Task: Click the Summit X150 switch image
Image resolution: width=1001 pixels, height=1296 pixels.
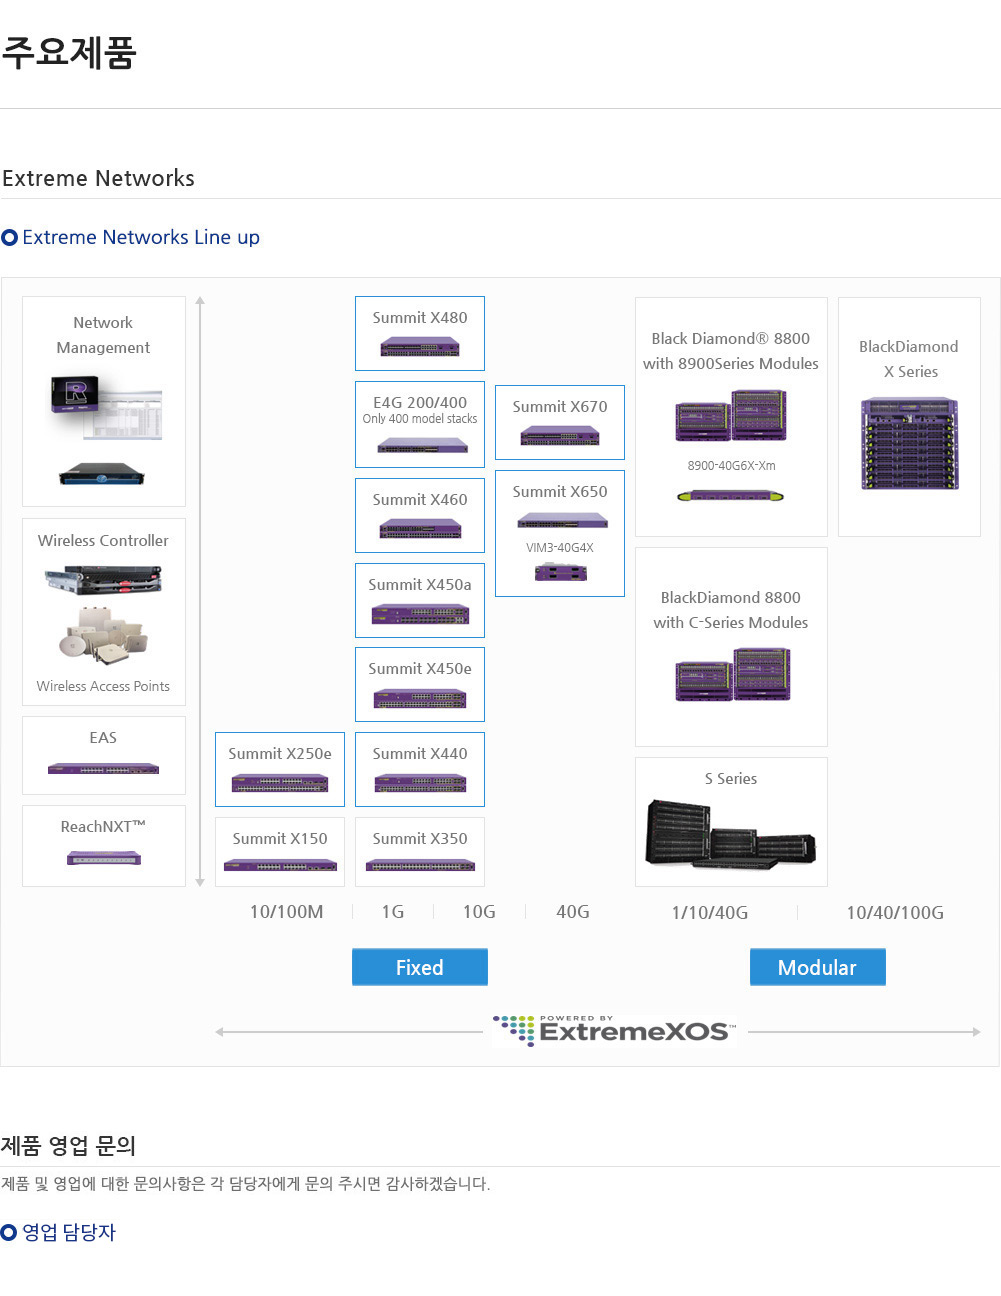Action: coord(280,865)
